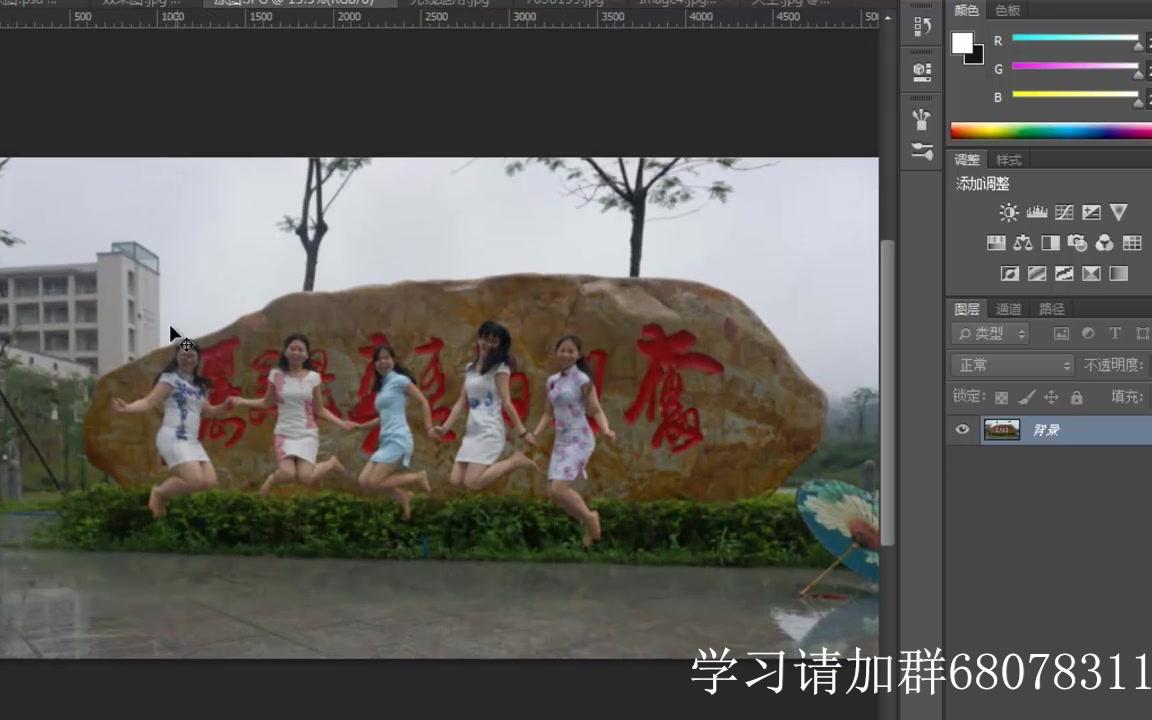Open the 类型 layer filter dropdown
Screen dimensions: 1152x720
coord(990,334)
